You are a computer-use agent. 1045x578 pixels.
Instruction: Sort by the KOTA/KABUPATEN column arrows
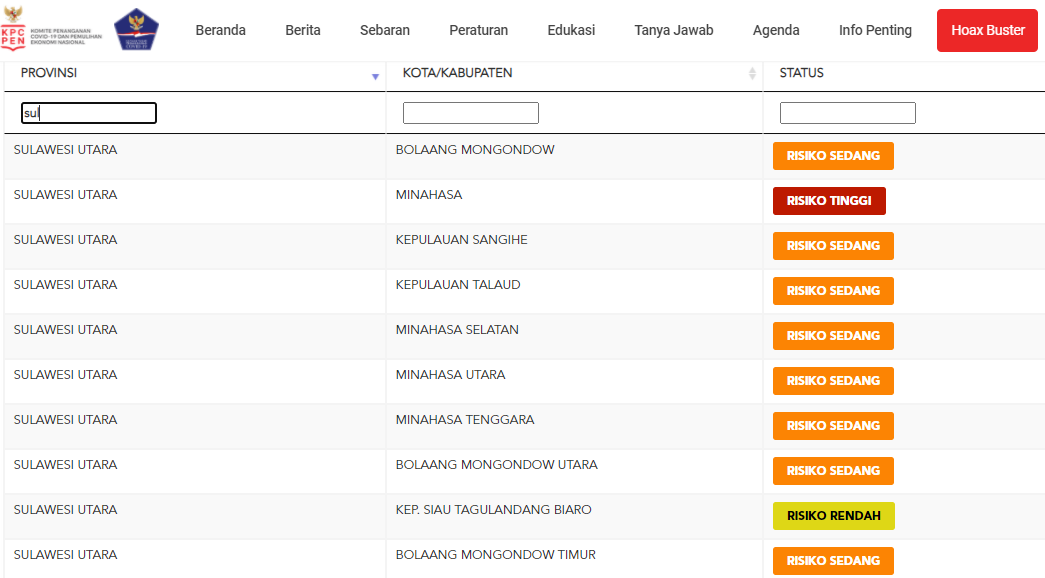pyautogui.click(x=752, y=73)
